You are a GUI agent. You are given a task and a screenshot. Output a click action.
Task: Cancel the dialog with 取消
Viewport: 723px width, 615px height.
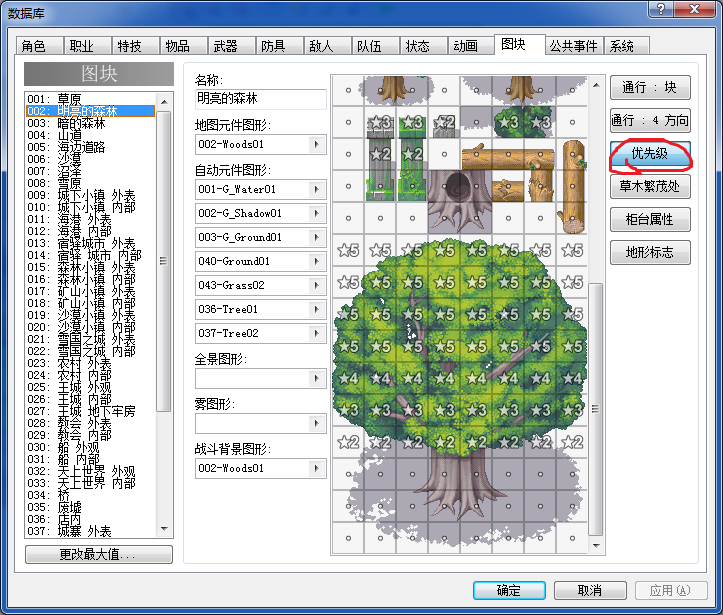point(590,590)
